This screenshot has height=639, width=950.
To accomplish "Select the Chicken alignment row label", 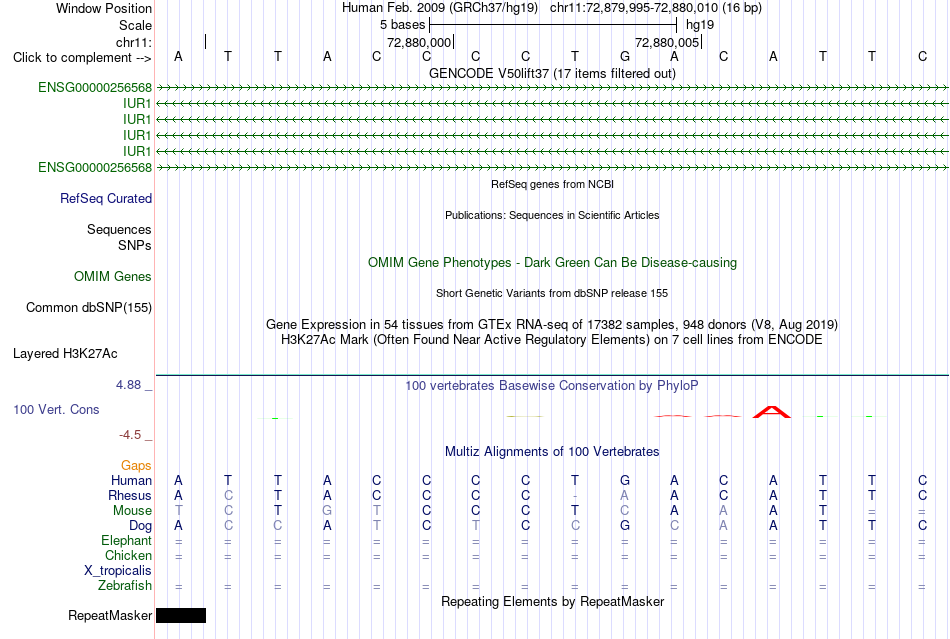I will 128,555.
